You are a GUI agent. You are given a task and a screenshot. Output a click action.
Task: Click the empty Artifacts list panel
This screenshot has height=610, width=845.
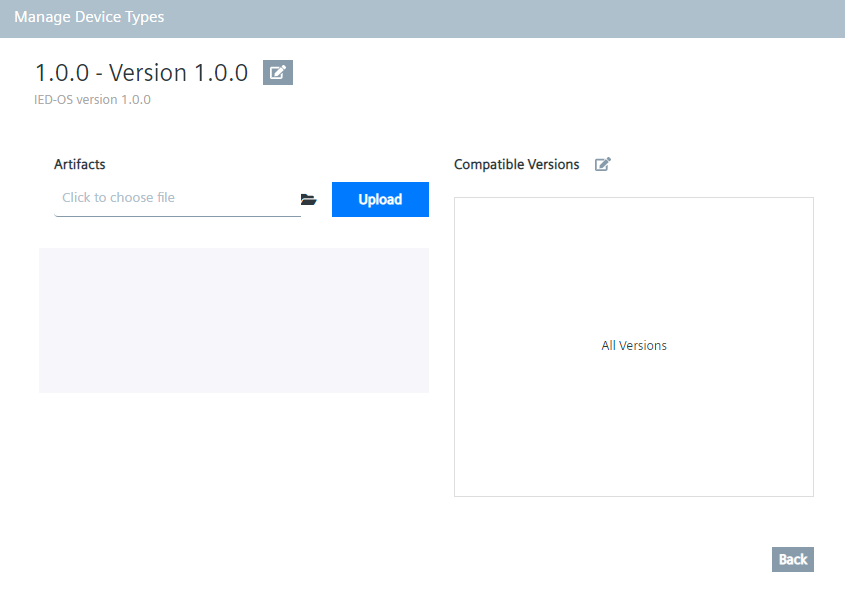(233, 320)
